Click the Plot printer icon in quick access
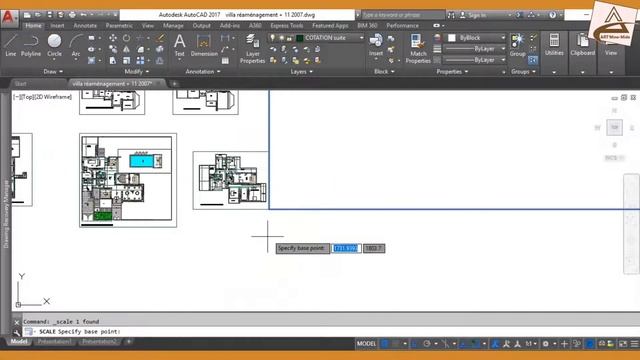The width and height of the screenshot is (640, 360). 72,15
